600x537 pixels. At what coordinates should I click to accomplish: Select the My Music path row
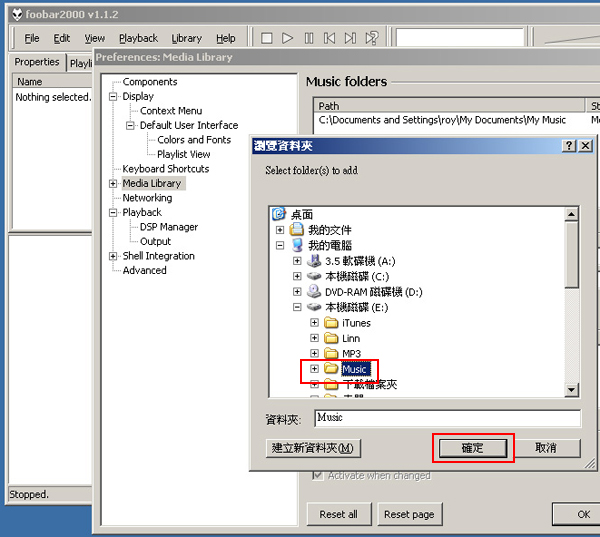coord(457,120)
